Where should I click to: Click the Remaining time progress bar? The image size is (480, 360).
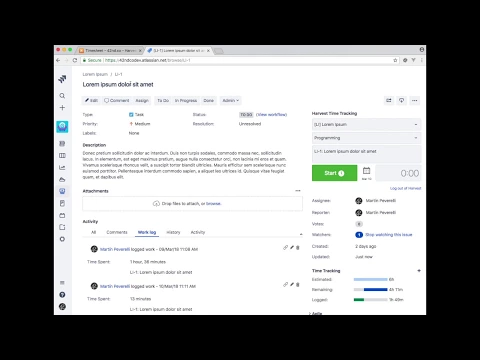coord(371,290)
